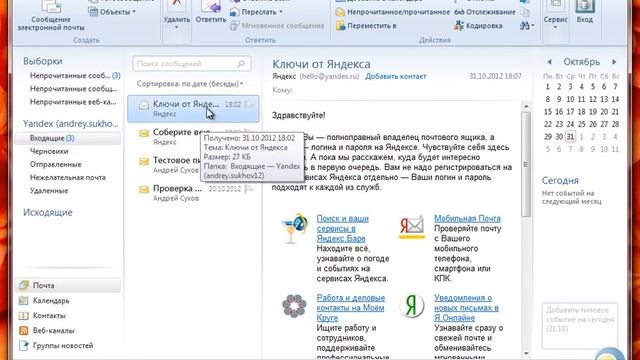Collapse the Выборки section header

point(43,61)
